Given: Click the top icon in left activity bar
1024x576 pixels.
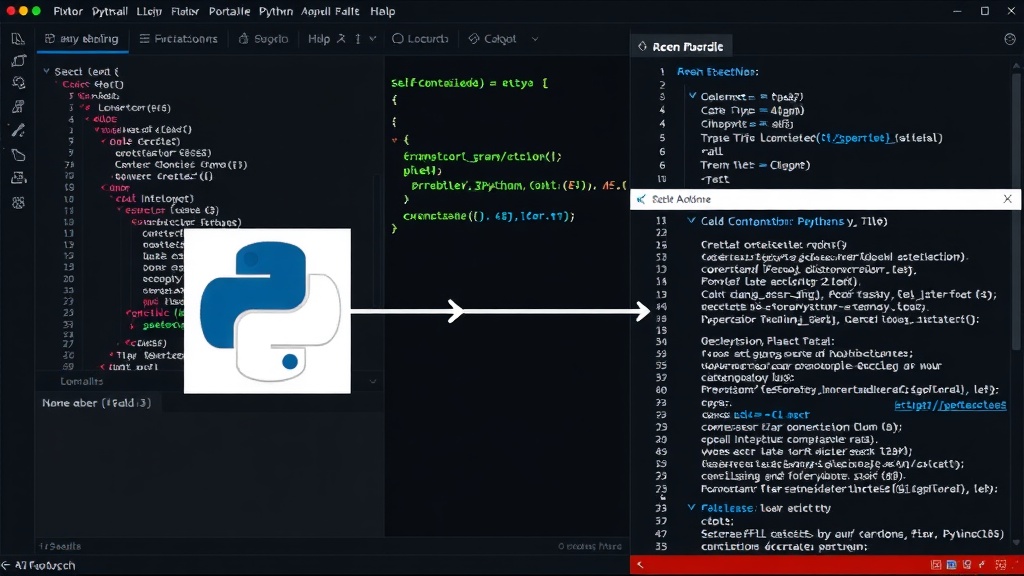Looking at the screenshot, I should tap(18, 39).
